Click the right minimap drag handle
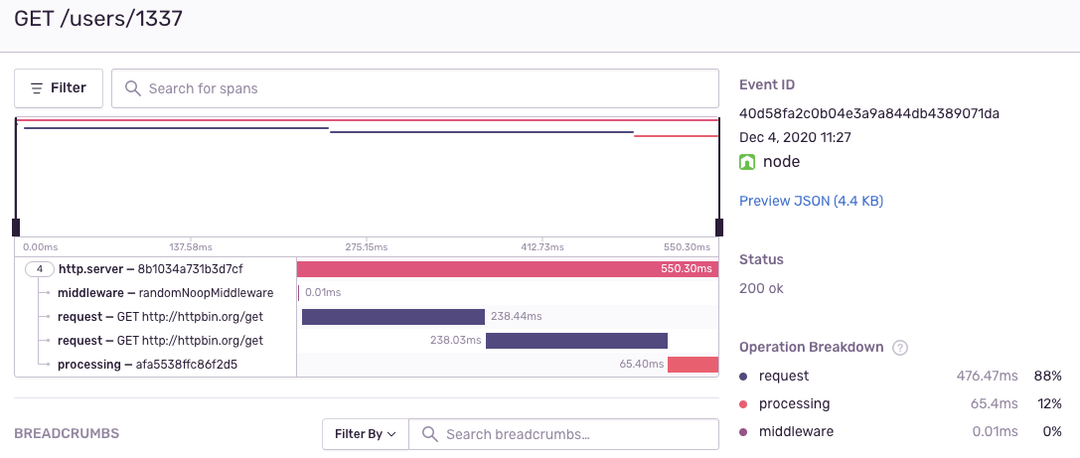Image resolution: width=1080 pixels, height=458 pixels. 717,227
